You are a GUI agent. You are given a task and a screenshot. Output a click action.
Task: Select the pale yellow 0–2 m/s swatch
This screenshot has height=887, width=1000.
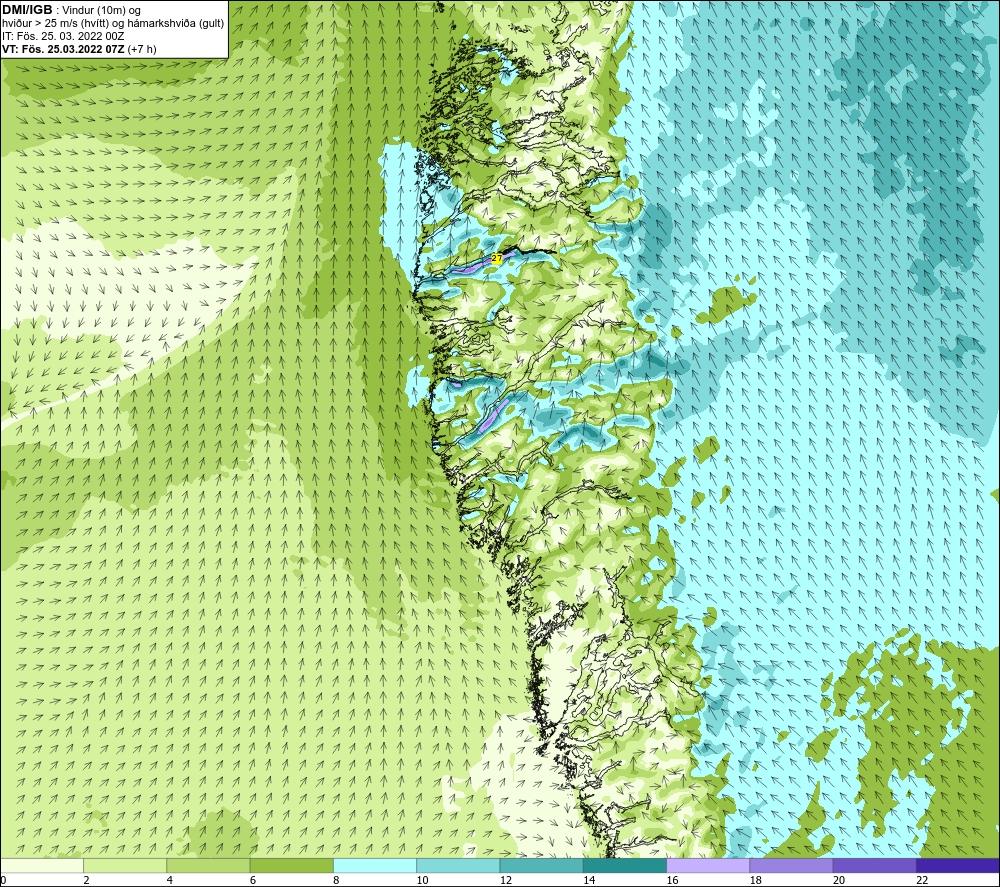pyautogui.click(x=41, y=865)
